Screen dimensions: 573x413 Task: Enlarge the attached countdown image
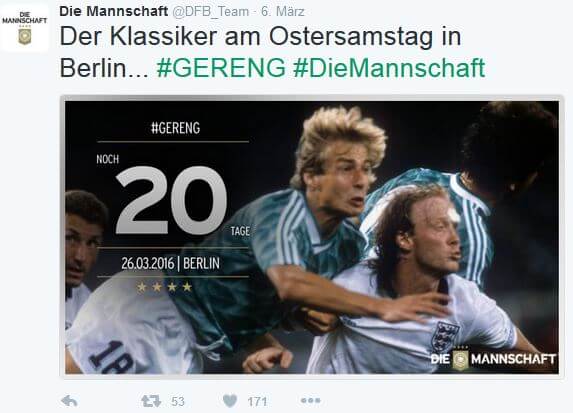[x=312, y=237]
